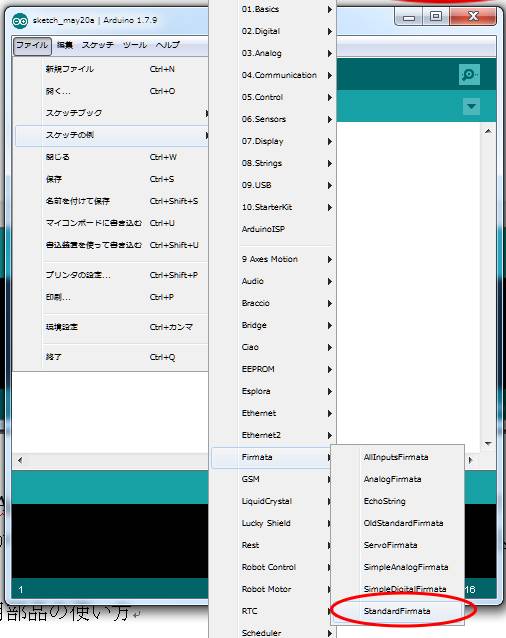Open Audio library examples
The image size is (506, 638).
pos(273,281)
